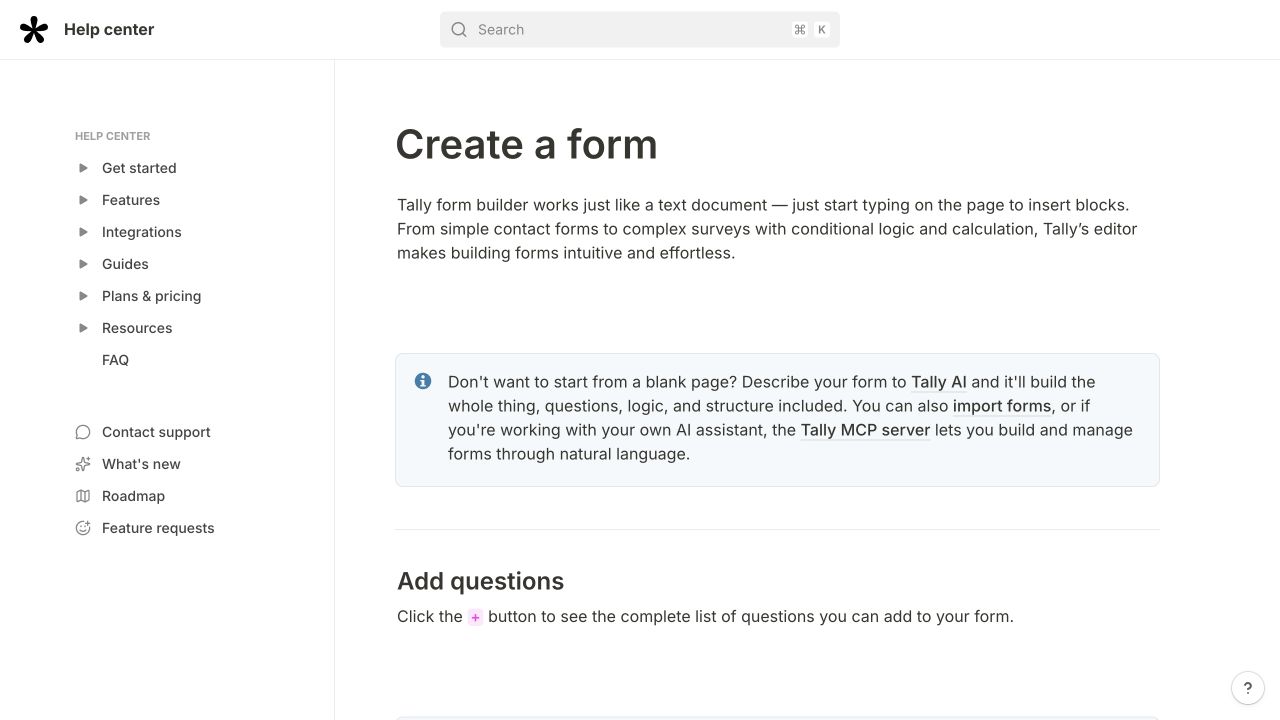Open the FAQ page
This screenshot has height=720, width=1280.
pyautogui.click(x=115, y=360)
